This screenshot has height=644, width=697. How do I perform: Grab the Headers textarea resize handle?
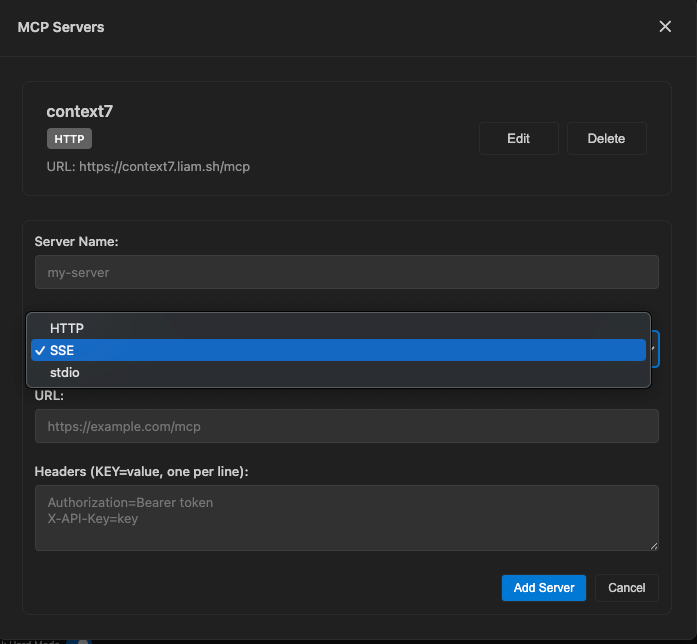click(x=654, y=546)
